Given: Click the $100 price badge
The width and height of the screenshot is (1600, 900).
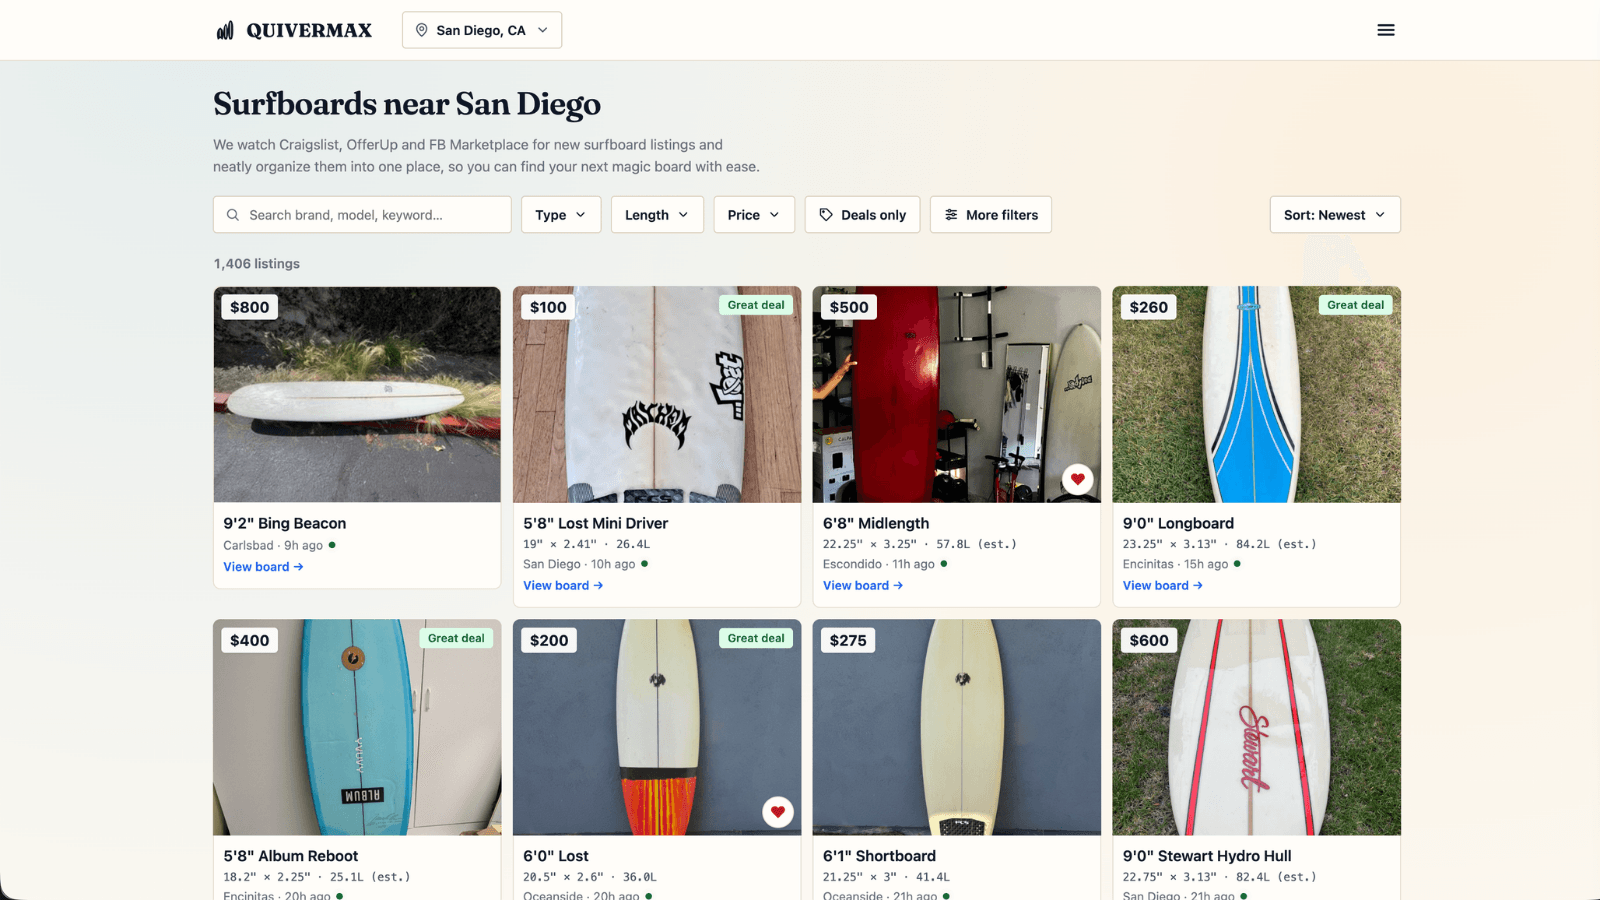Looking at the screenshot, I should (x=548, y=307).
